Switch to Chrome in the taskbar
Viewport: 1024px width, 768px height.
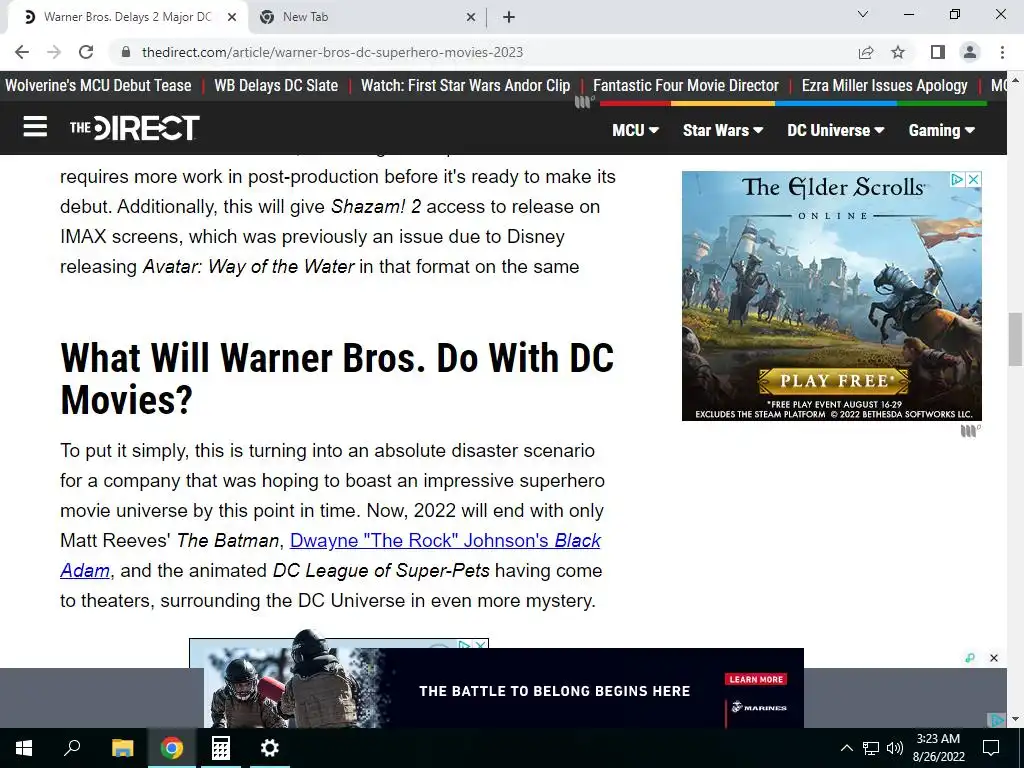(172, 748)
